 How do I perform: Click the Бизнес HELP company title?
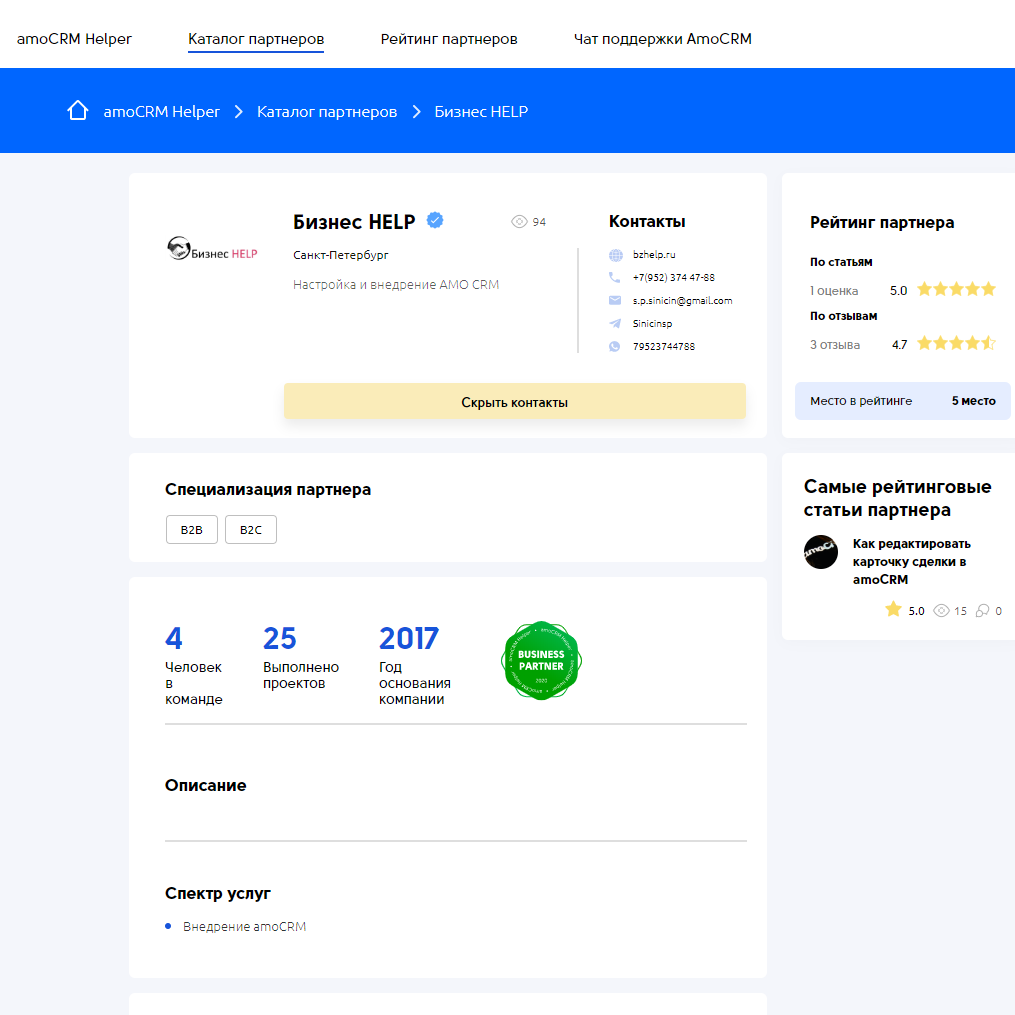click(354, 222)
